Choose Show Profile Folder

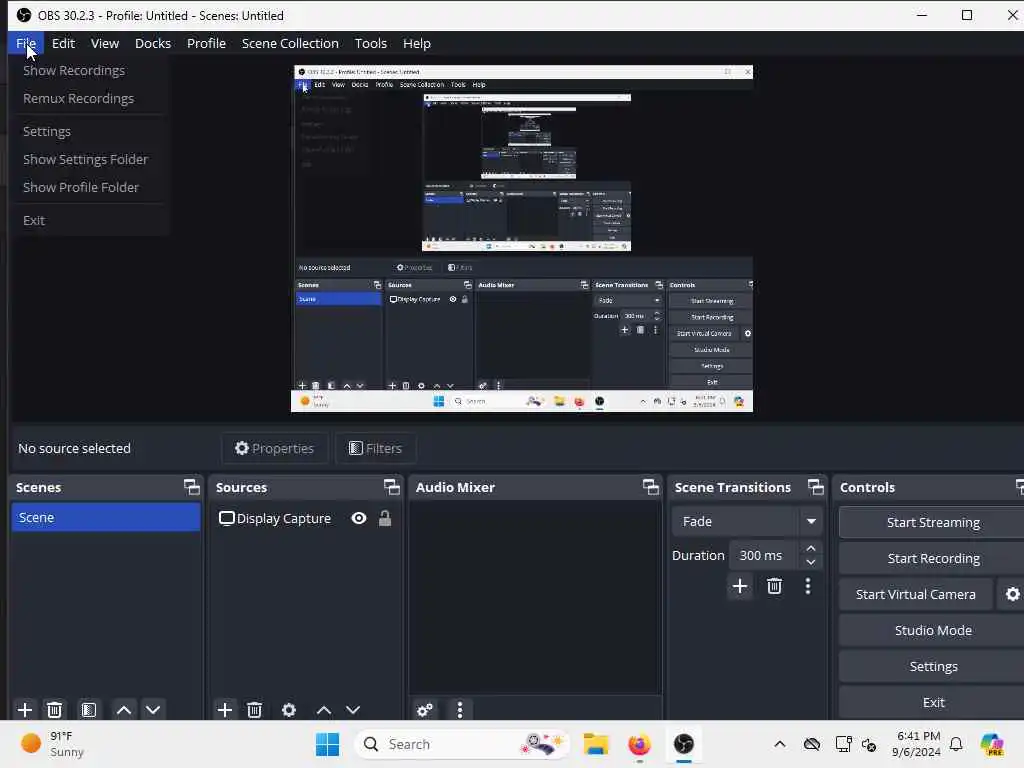pos(89,187)
